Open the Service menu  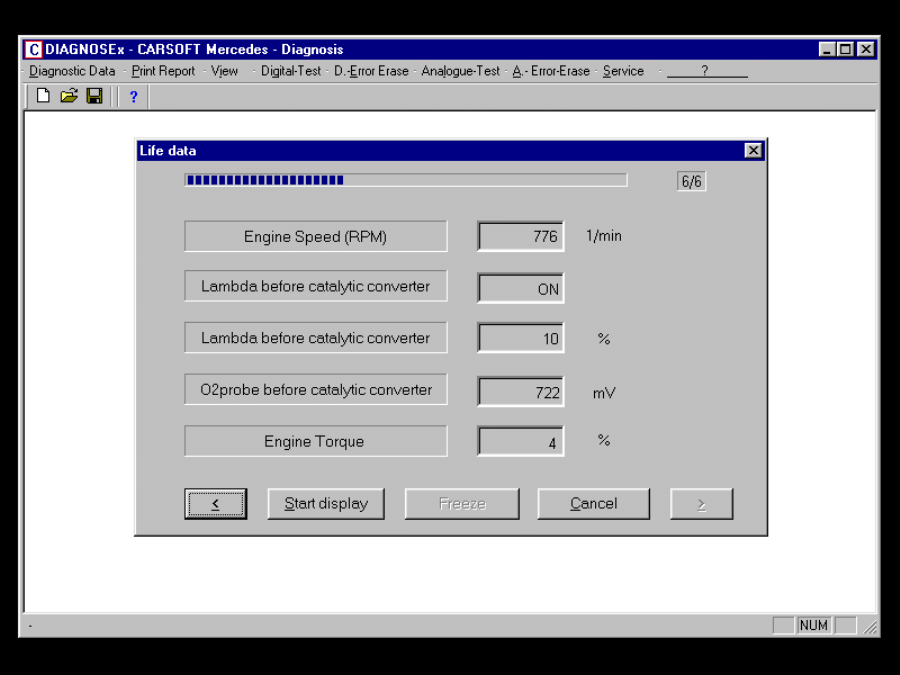tap(623, 71)
